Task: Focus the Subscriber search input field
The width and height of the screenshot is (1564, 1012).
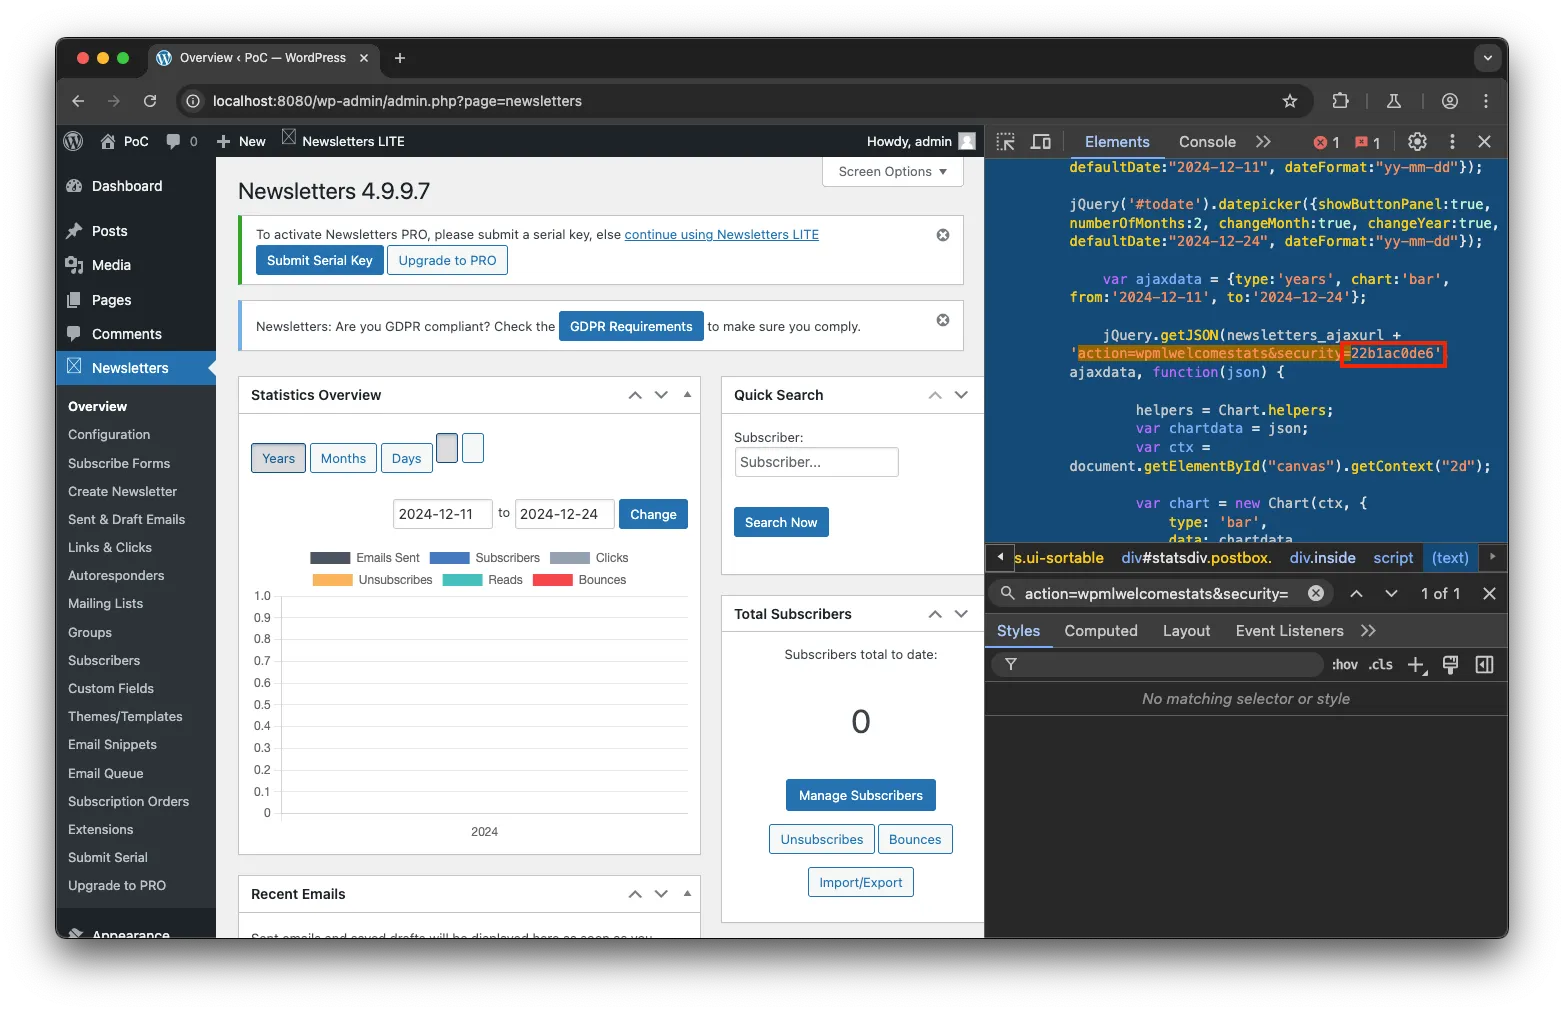Action: coord(816,462)
